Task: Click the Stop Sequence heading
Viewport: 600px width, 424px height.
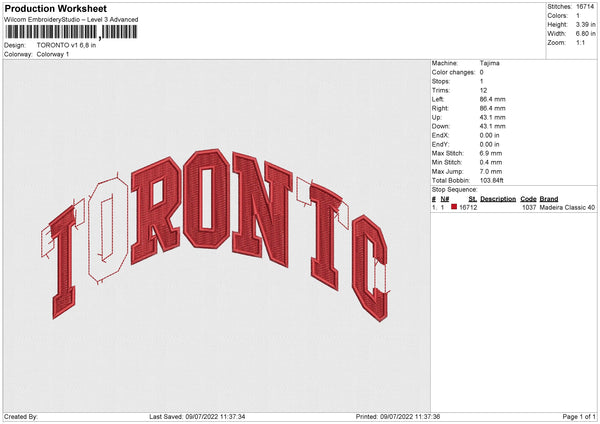Action: 455,190
